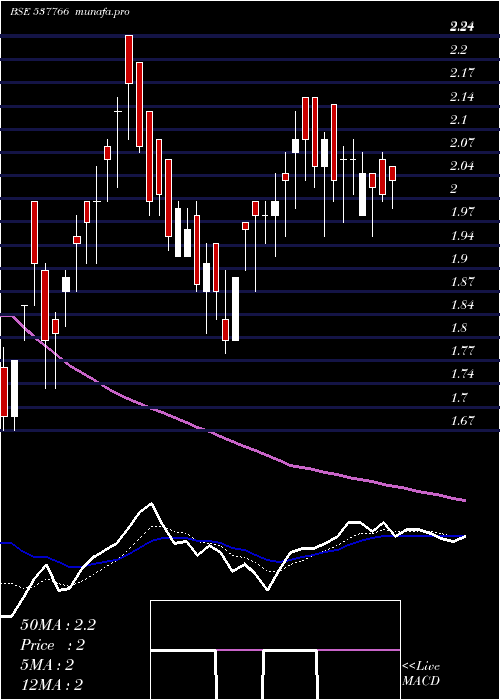Select the 1.87 price axis label
The width and height of the screenshot is (500, 700).
click(462, 282)
